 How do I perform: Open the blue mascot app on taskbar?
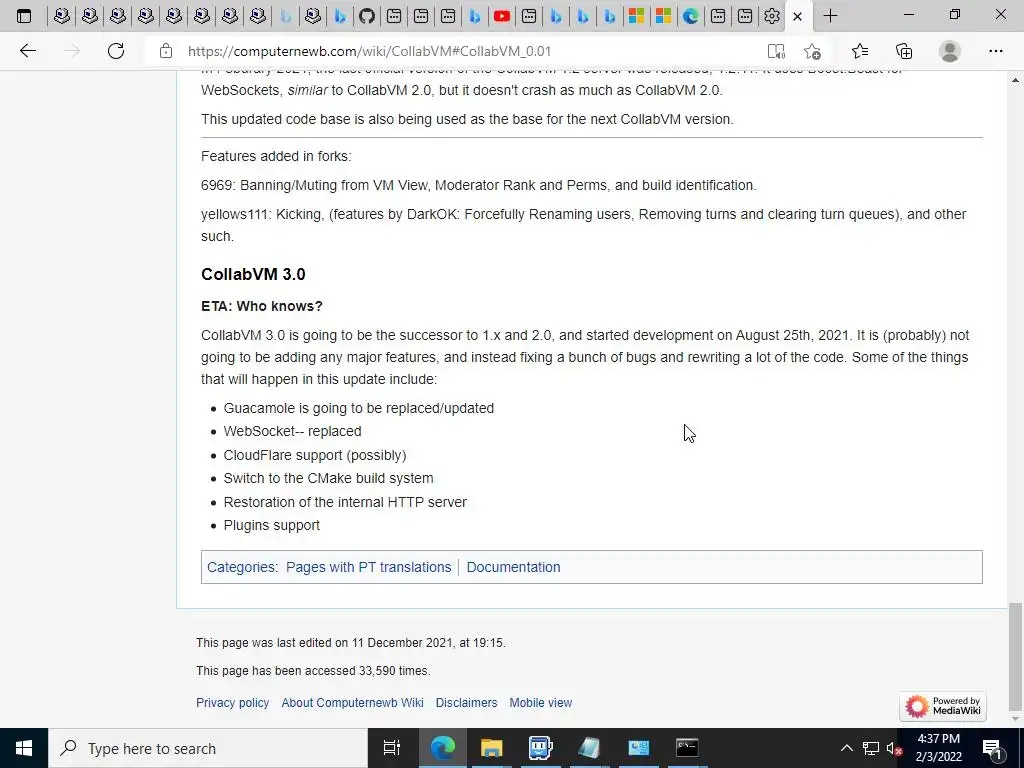point(540,748)
